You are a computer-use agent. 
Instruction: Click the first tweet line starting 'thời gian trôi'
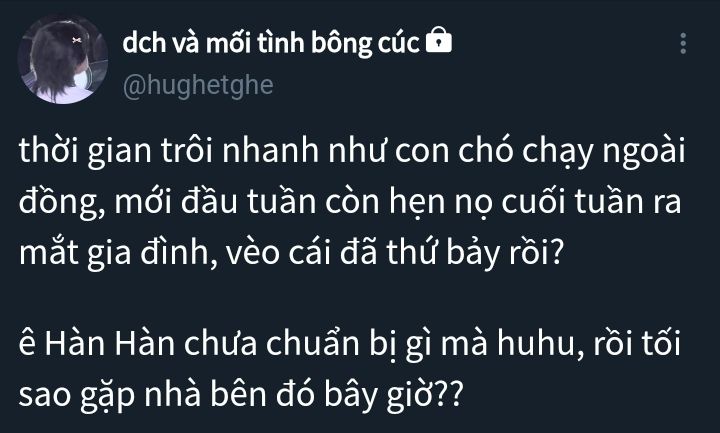tap(352, 152)
